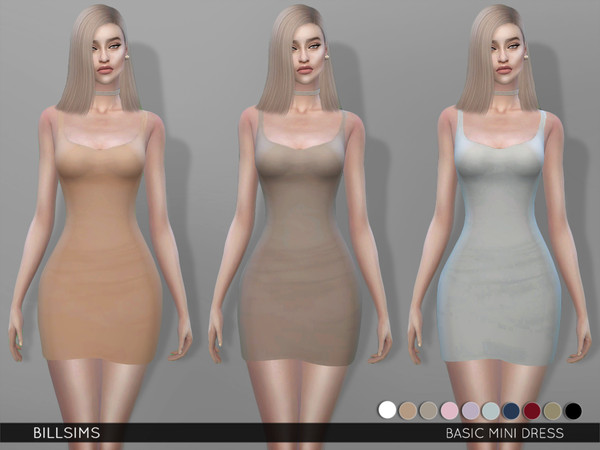Select the white color swatch
This screenshot has height=450, width=600.
point(387,410)
